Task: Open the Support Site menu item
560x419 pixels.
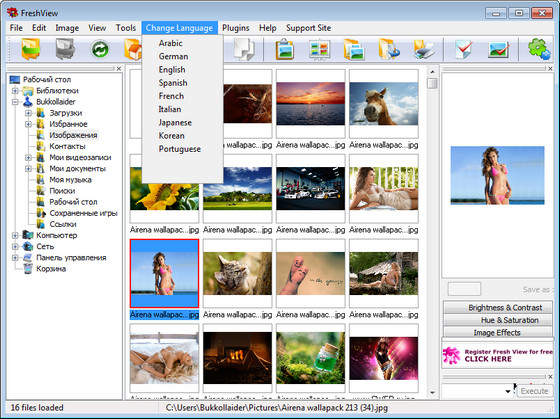Action: coord(309,28)
